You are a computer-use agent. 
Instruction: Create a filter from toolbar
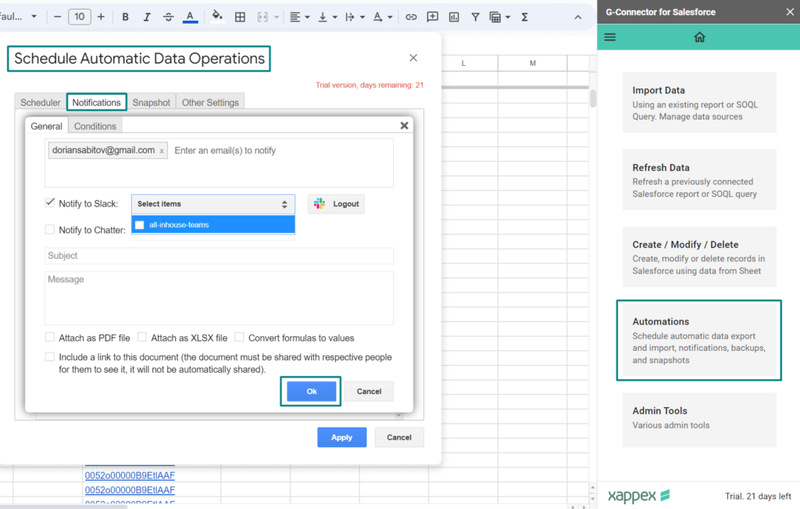tap(476, 17)
